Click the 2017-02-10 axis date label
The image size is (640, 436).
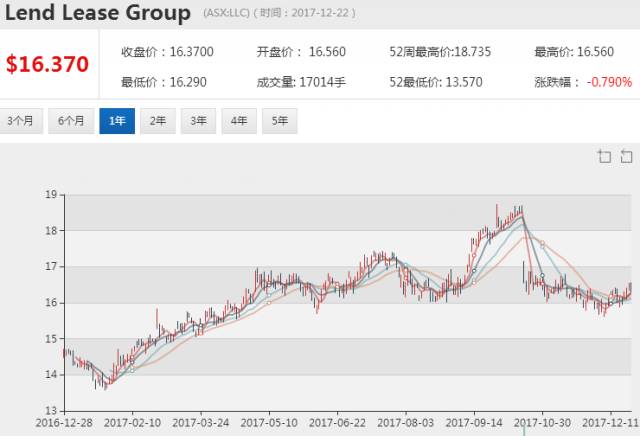tap(132, 423)
